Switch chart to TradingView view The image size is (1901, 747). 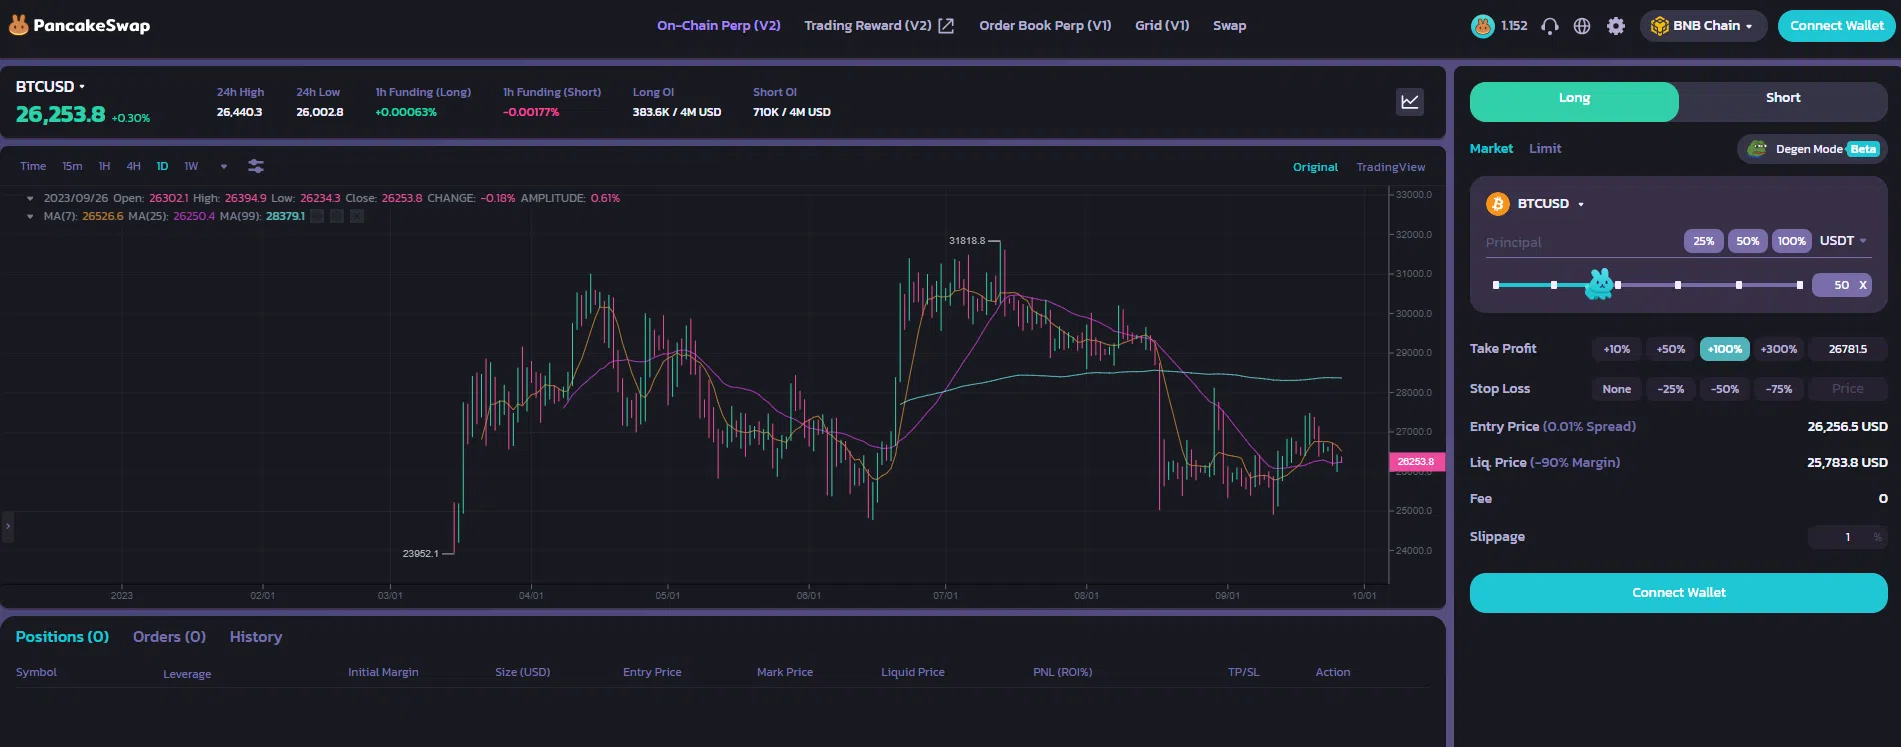coord(1391,167)
